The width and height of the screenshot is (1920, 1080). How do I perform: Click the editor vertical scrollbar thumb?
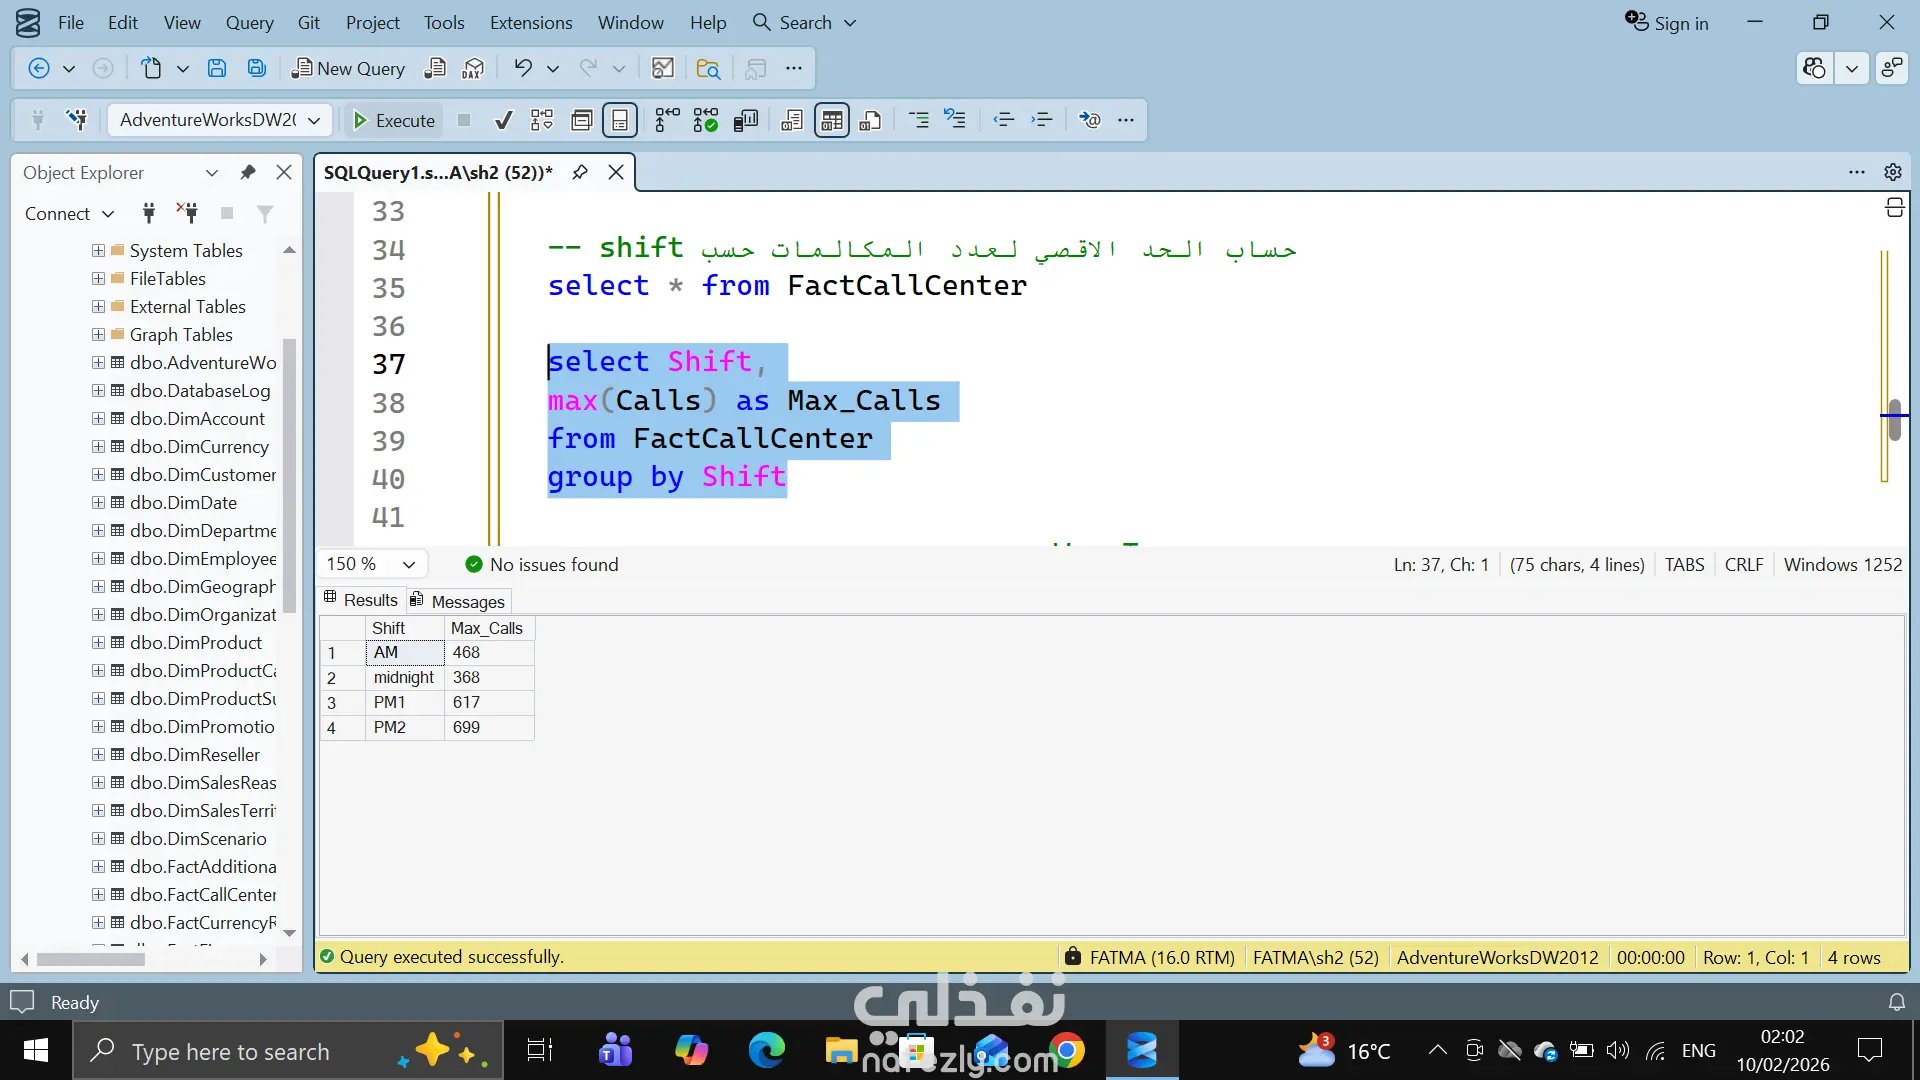click(x=1894, y=420)
